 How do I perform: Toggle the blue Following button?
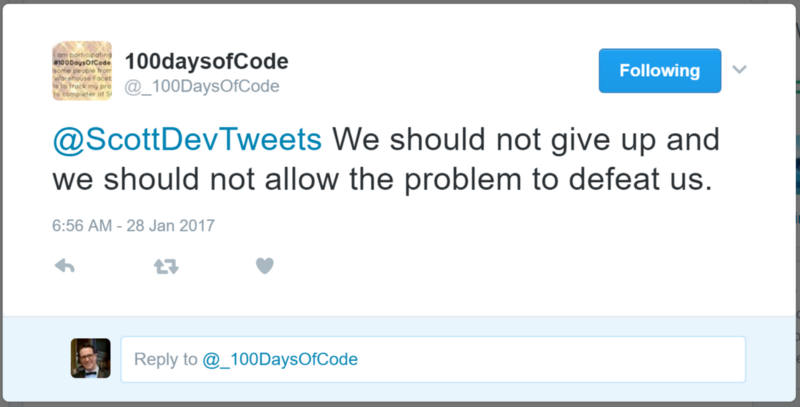click(x=660, y=71)
